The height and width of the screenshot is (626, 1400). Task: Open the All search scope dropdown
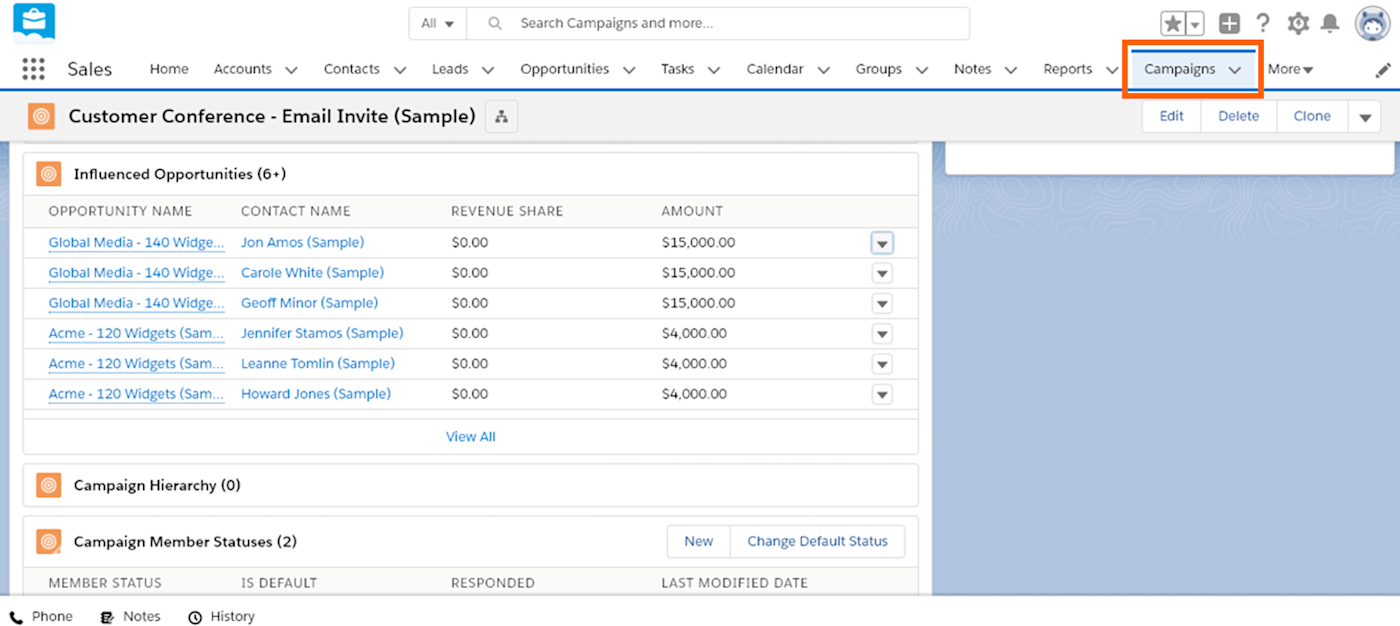[438, 23]
